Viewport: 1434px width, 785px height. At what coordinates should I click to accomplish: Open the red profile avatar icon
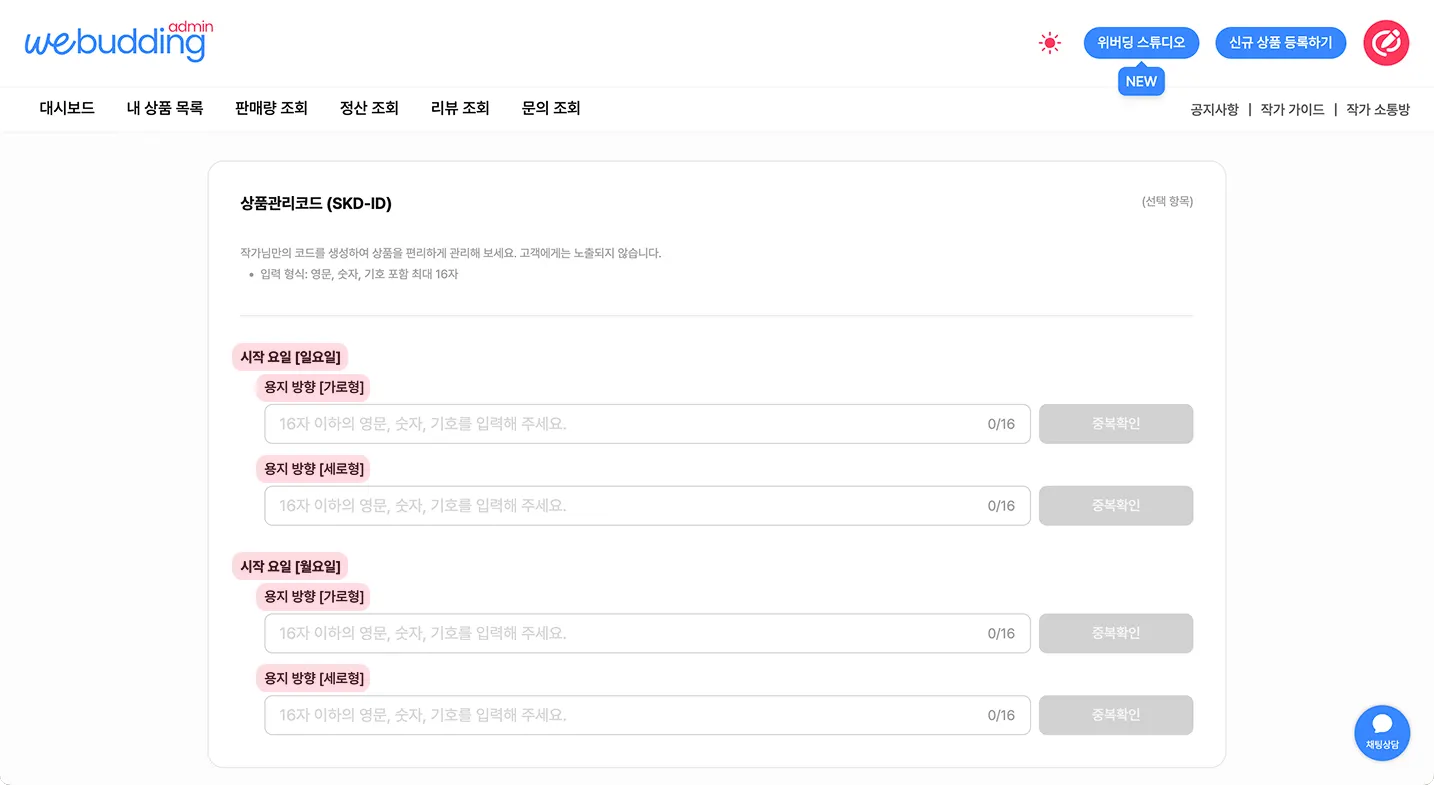(x=1386, y=43)
